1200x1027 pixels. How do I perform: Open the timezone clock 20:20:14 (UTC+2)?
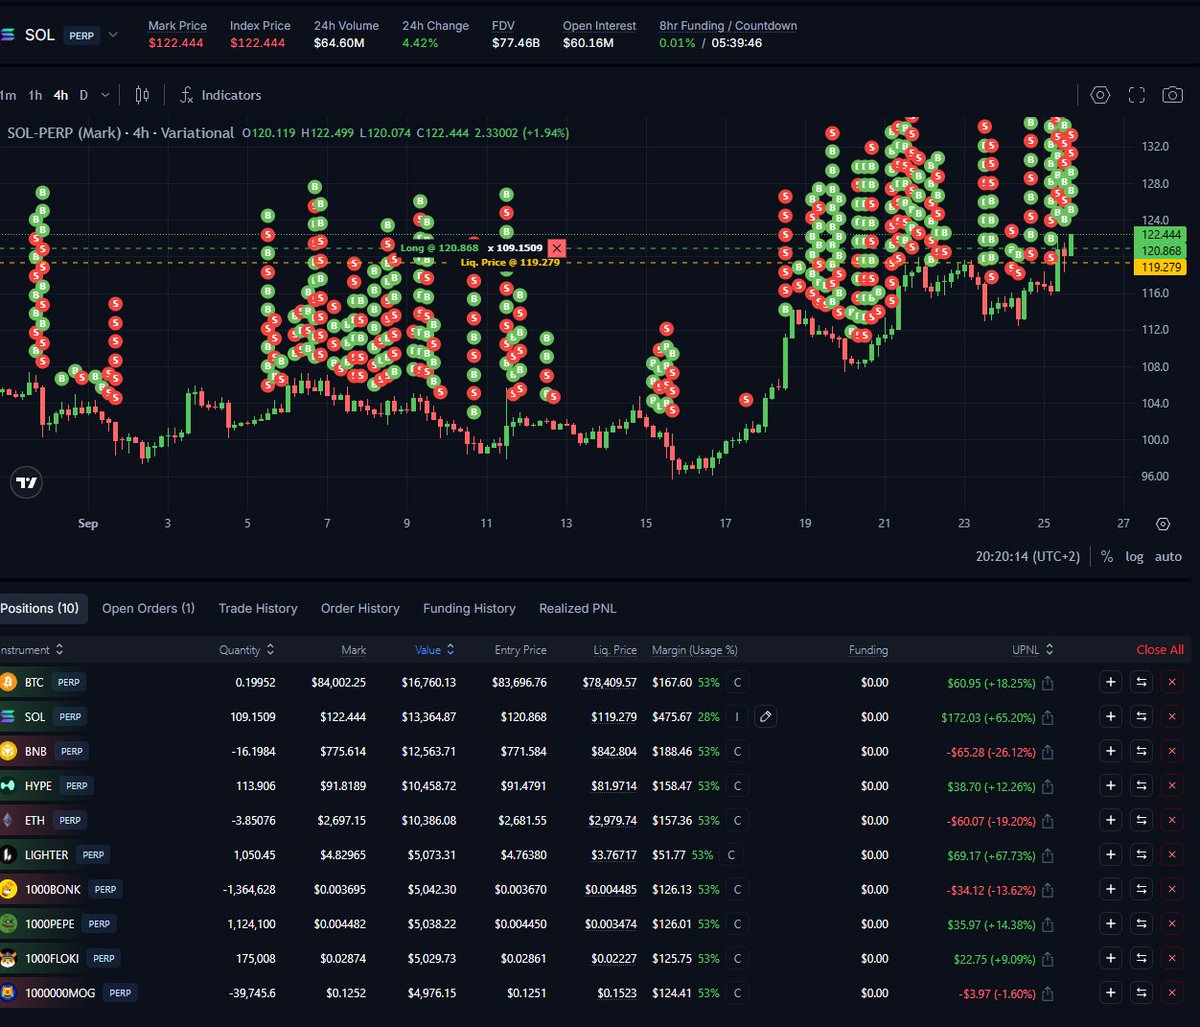tap(1027, 556)
